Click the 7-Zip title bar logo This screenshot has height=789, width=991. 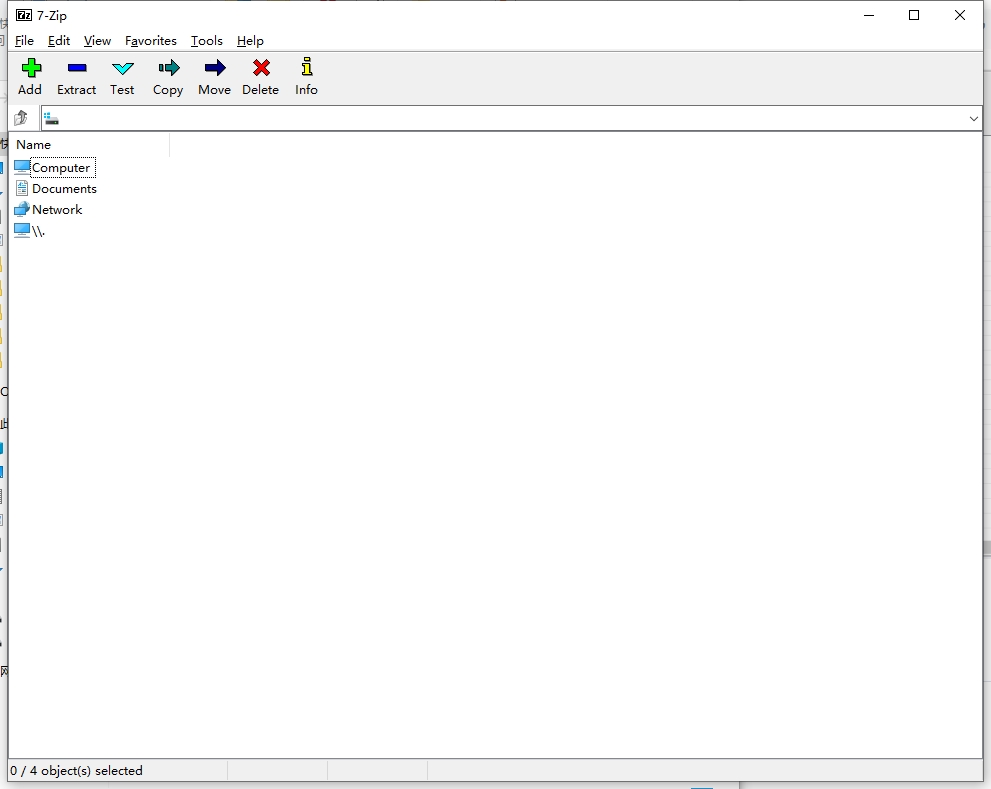[24, 15]
